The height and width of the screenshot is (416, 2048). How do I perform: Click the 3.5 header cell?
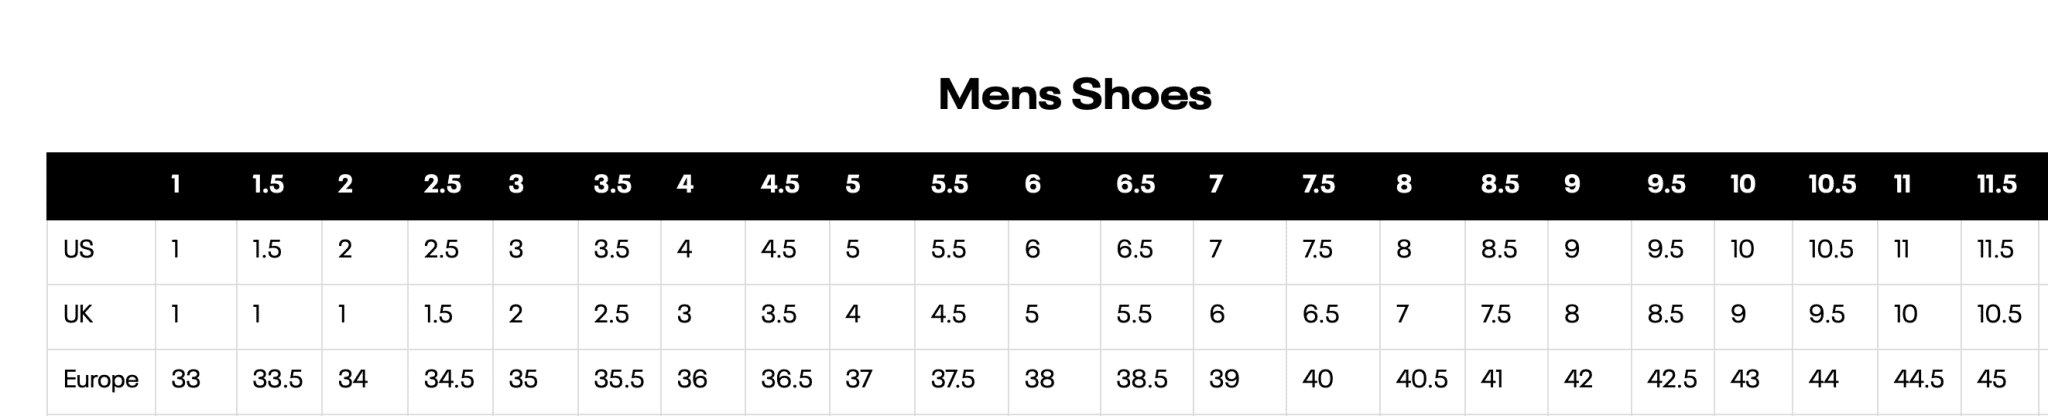[619, 184]
